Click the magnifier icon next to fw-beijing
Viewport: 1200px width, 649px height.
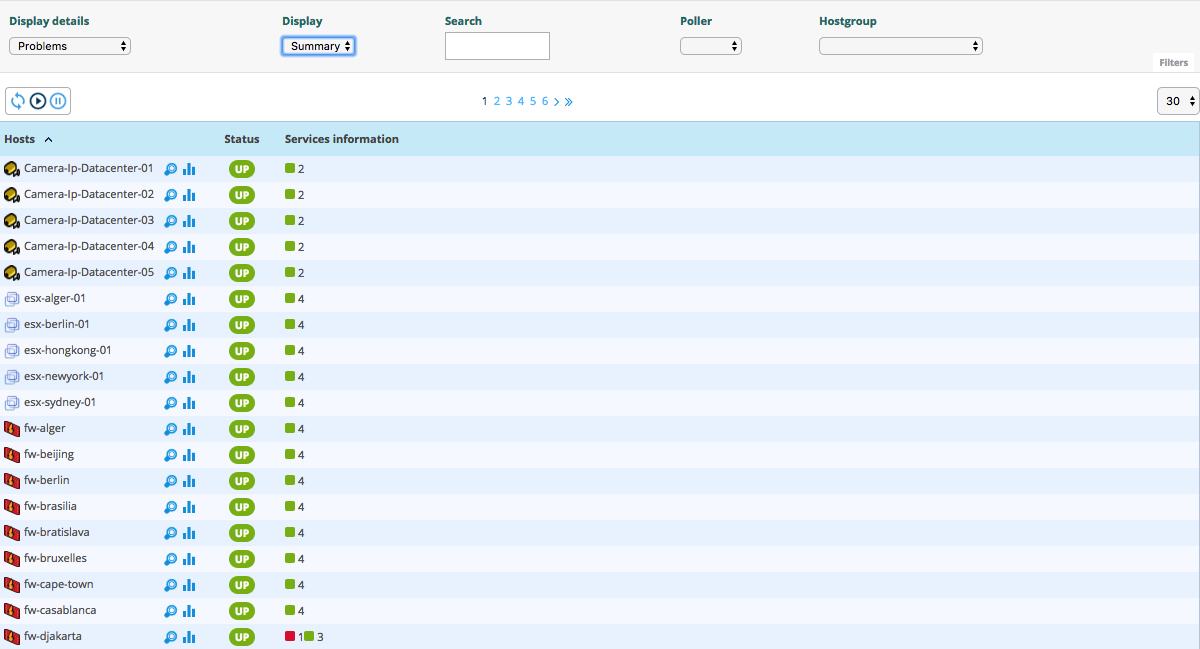pos(171,455)
